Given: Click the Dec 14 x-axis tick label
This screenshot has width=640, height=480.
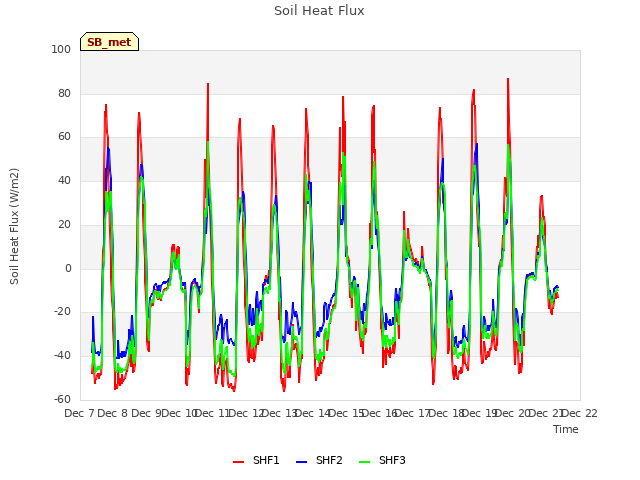Looking at the screenshot, I should (313, 413).
